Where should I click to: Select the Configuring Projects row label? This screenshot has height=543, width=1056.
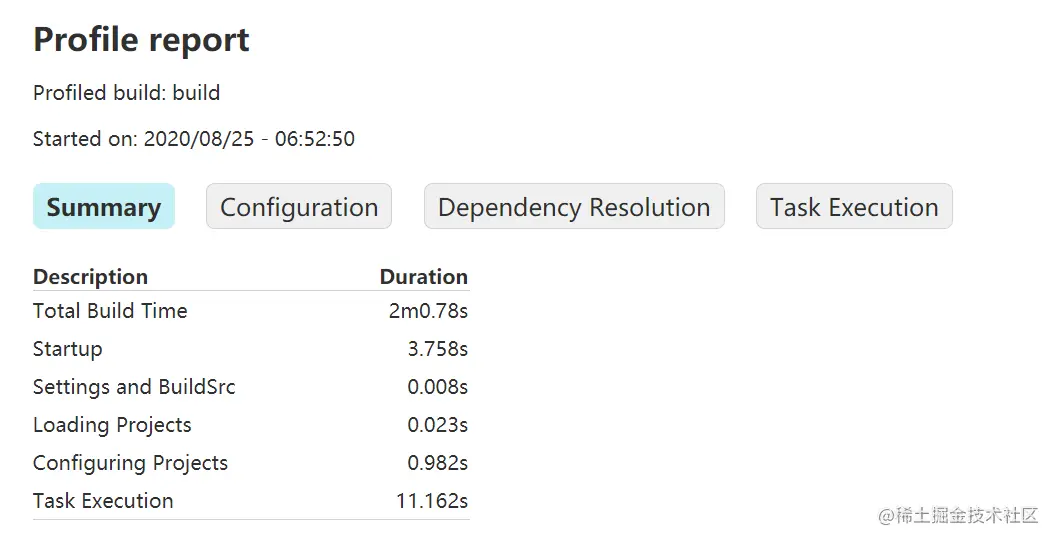point(130,464)
